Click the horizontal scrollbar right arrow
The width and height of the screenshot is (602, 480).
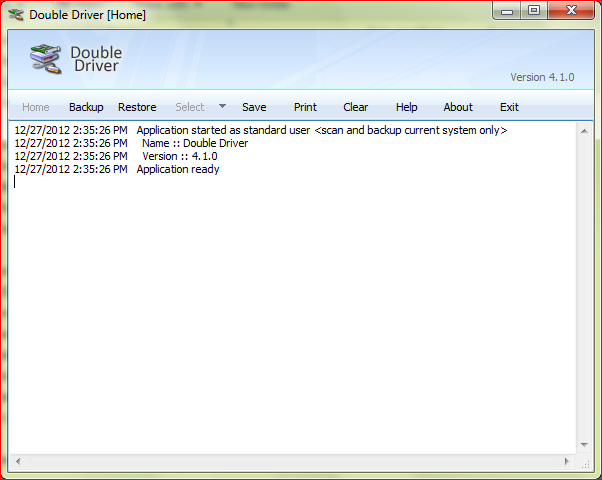point(567,461)
